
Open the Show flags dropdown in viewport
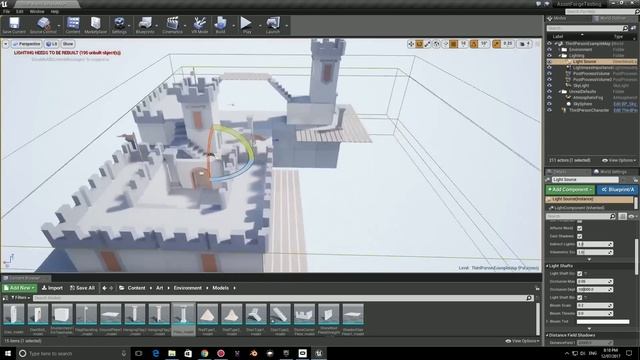point(68,44)
